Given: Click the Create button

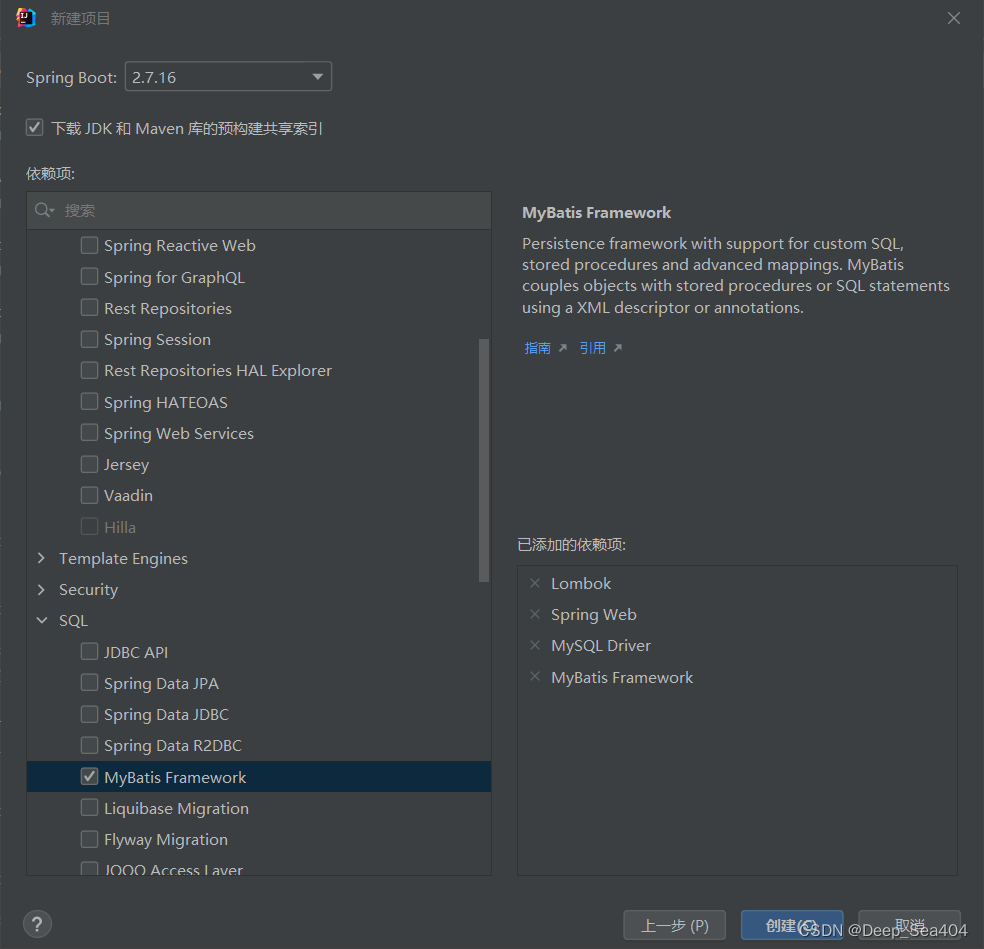Looking at the screenshot, I should (792, 925).
